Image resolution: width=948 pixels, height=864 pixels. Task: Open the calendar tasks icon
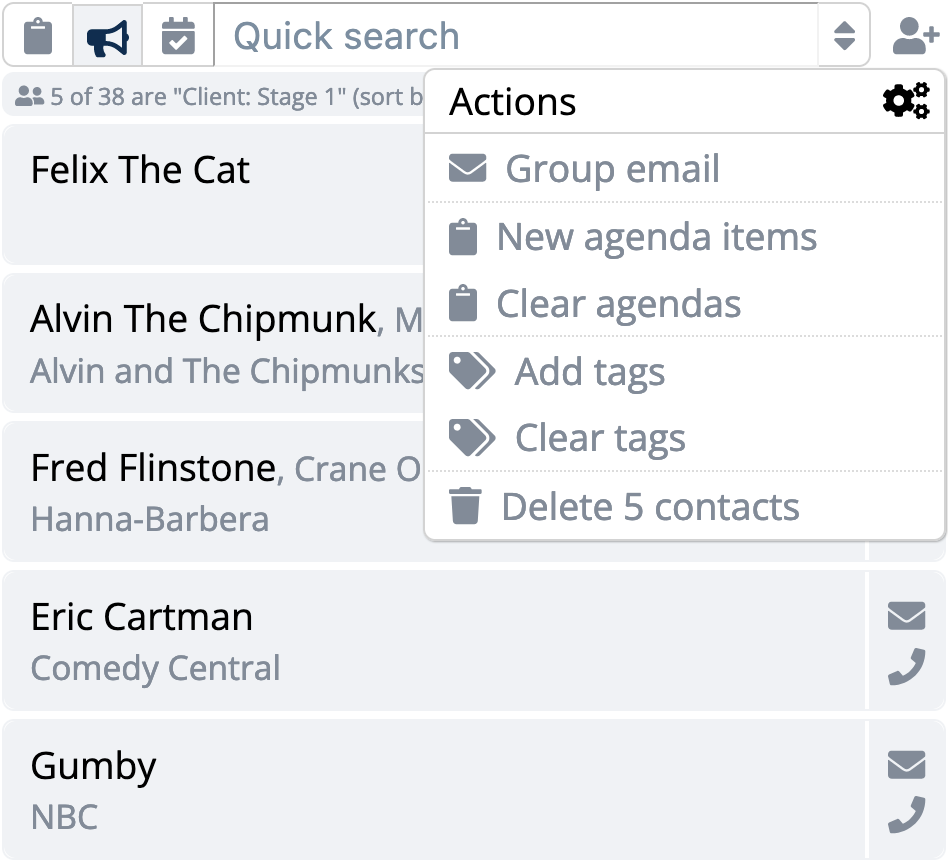point(178,36)
